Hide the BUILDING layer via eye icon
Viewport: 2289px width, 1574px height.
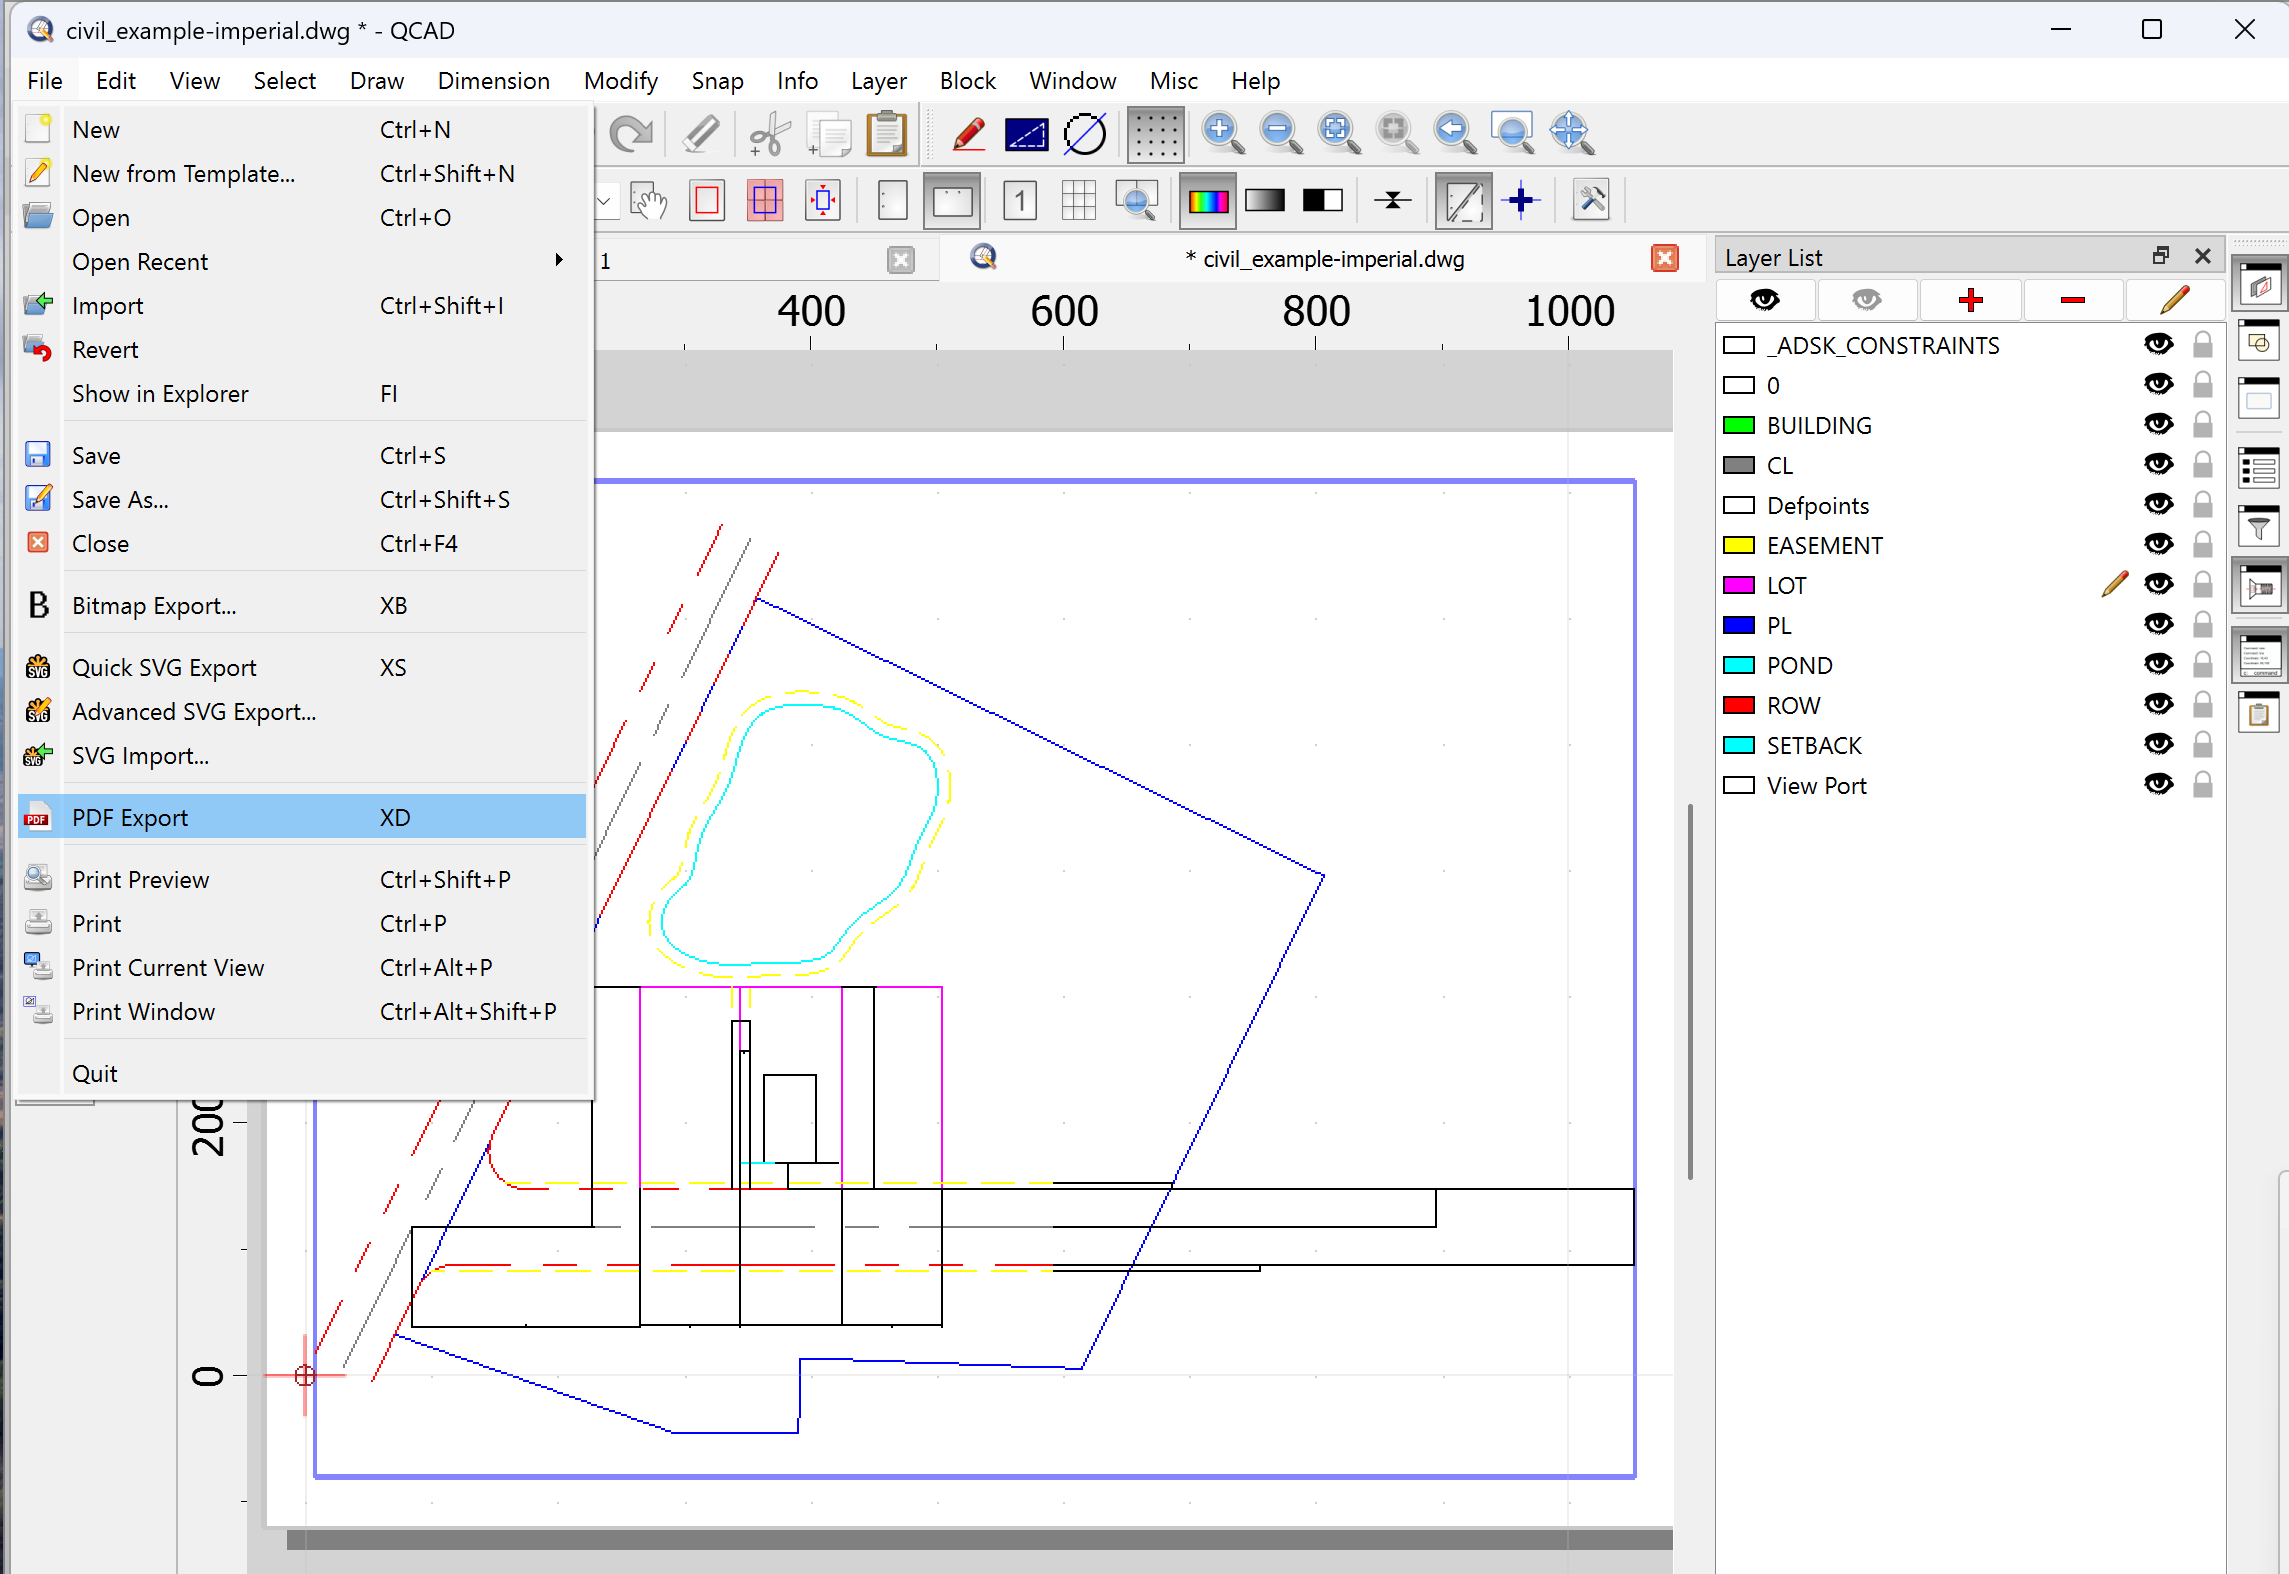[x=2158, y=425]
